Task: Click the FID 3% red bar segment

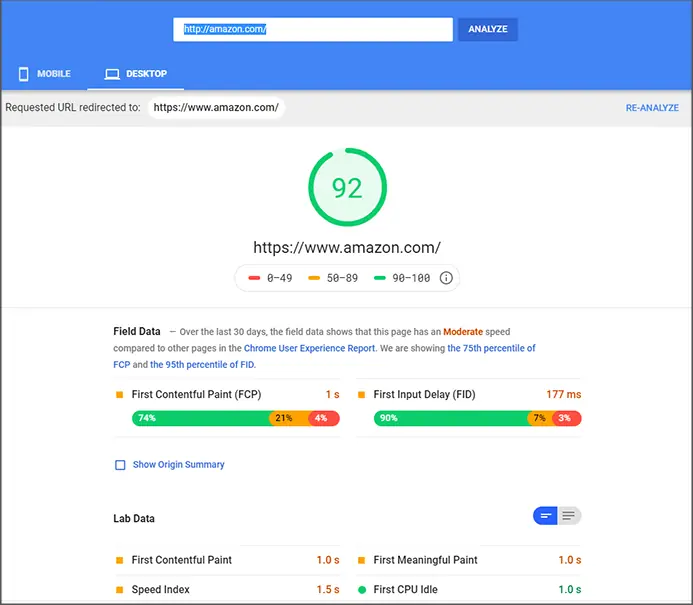Action: pyautogui.click(x=567, y=418)
